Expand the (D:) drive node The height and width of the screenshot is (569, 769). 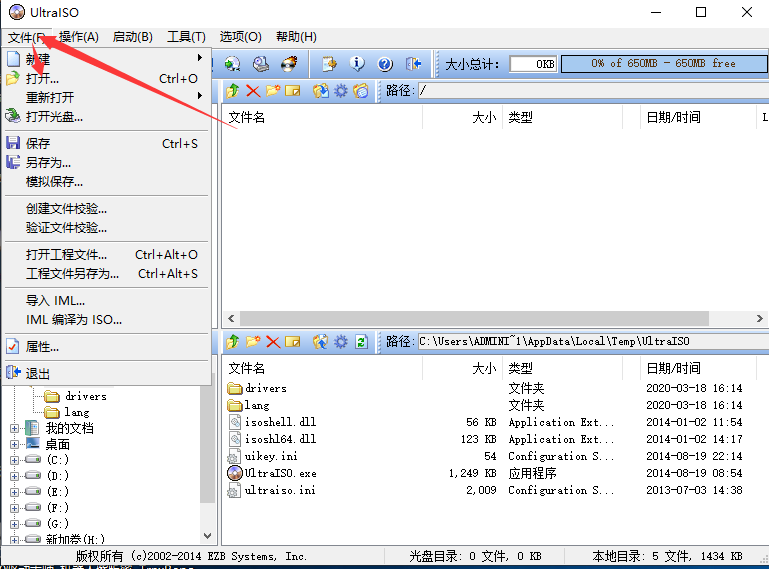[x=14, y=476]
